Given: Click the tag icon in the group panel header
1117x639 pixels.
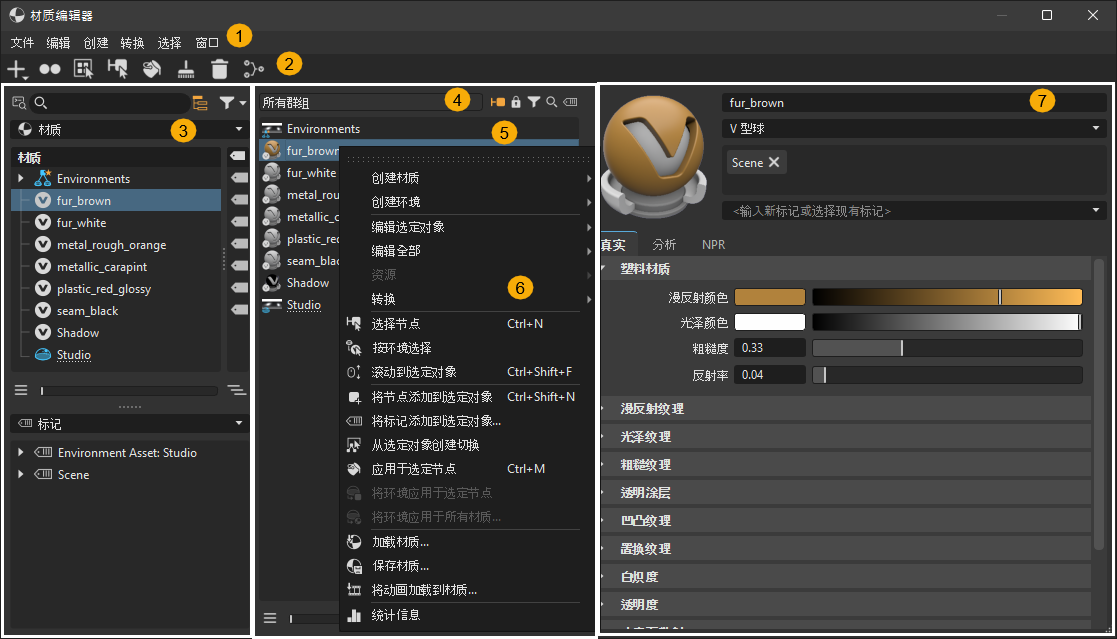Looking at the screenshot, I should coord(571,103).
